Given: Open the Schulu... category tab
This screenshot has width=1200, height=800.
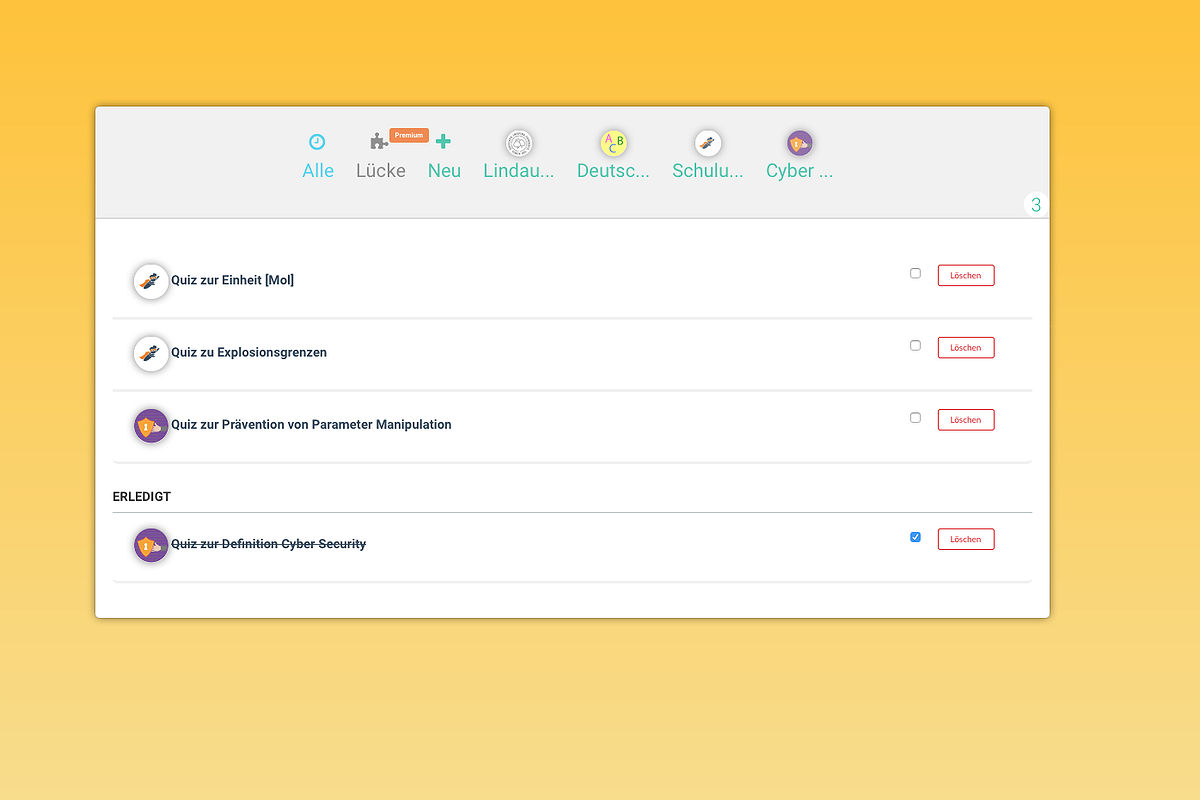Looking at the screenshot, I should 708,171.
